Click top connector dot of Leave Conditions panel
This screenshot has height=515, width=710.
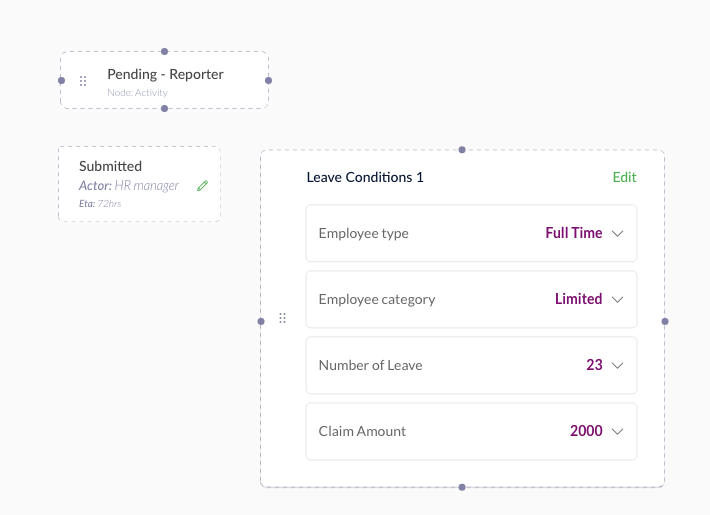click(x=462, y=150)
